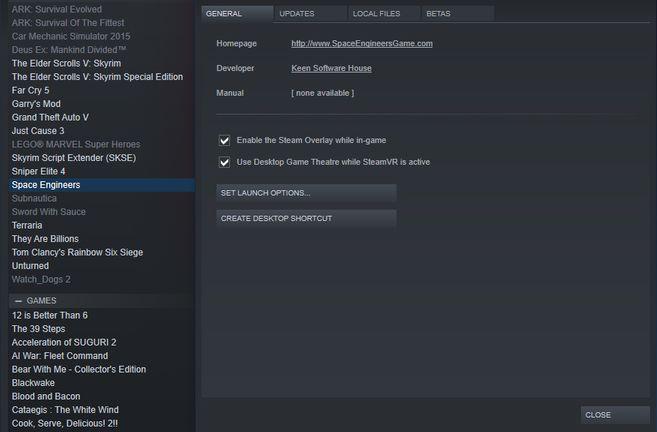Open Subnautica in the game list
This screenshot has width=657, height=432.
(x=35, y=198)
